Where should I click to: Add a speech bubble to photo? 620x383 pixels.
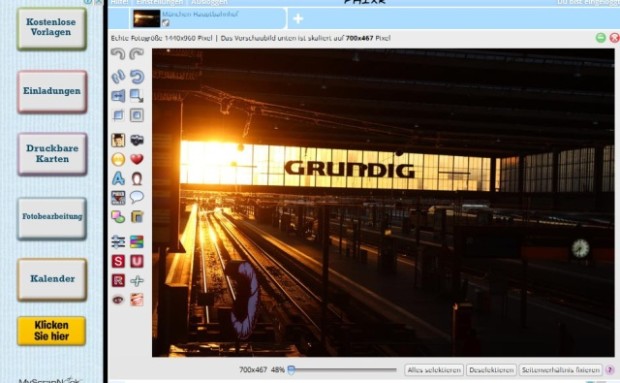click(x=137, y=197)
